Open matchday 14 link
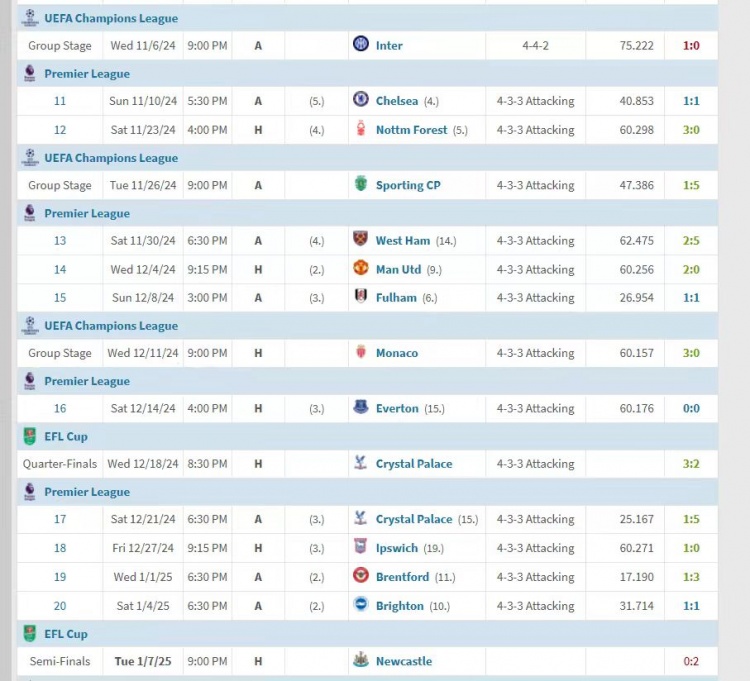This screenshot has width=750, height=681. 60,269
